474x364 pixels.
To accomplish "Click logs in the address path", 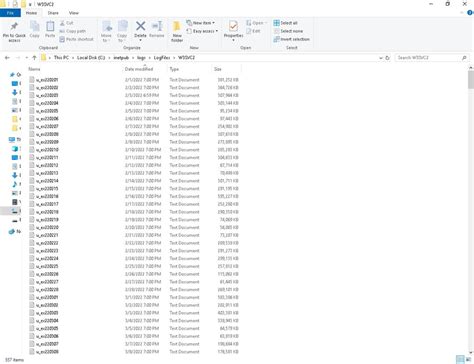I will tap(141, 58).
